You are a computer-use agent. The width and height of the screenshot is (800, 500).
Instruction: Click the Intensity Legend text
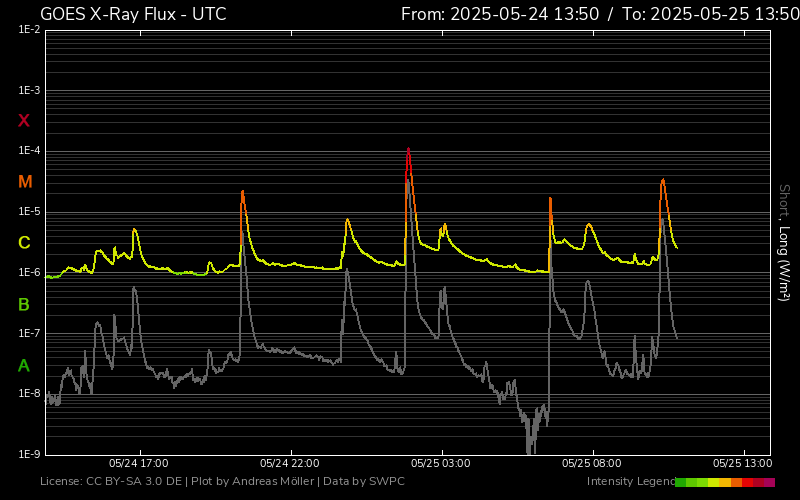tap(630, 482)
